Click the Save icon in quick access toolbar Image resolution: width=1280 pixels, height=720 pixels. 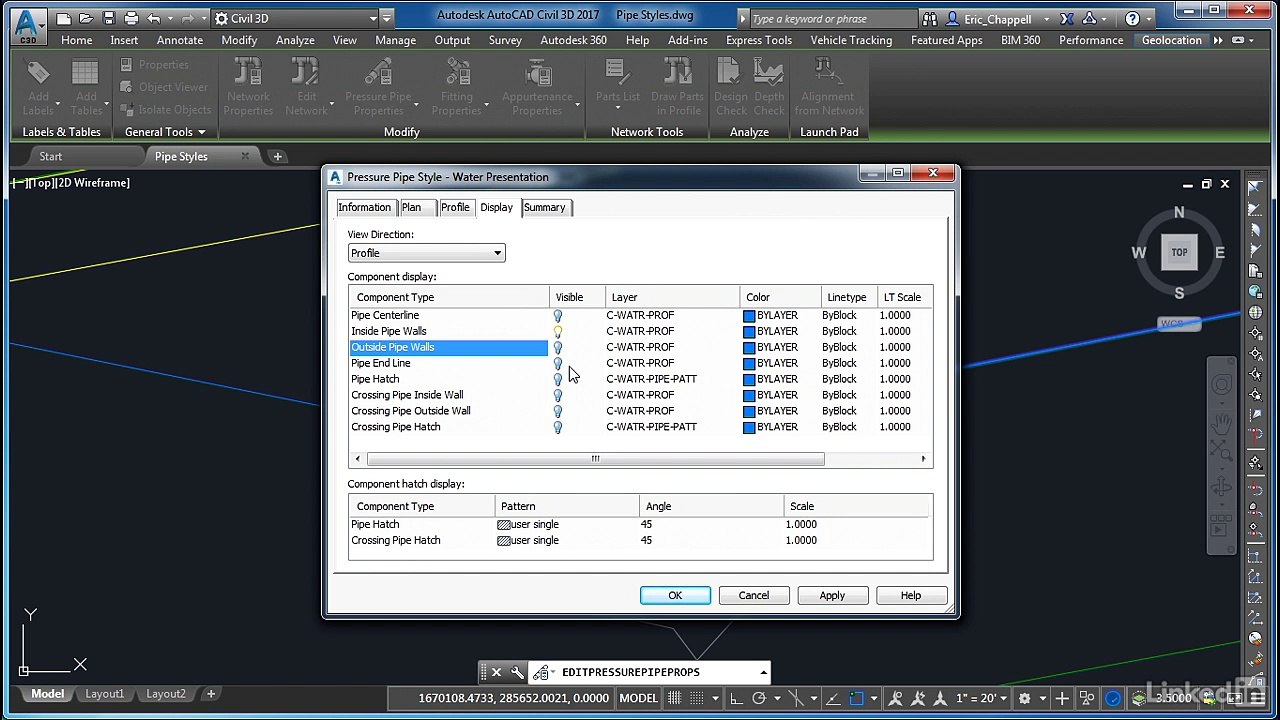click(108, 18)
